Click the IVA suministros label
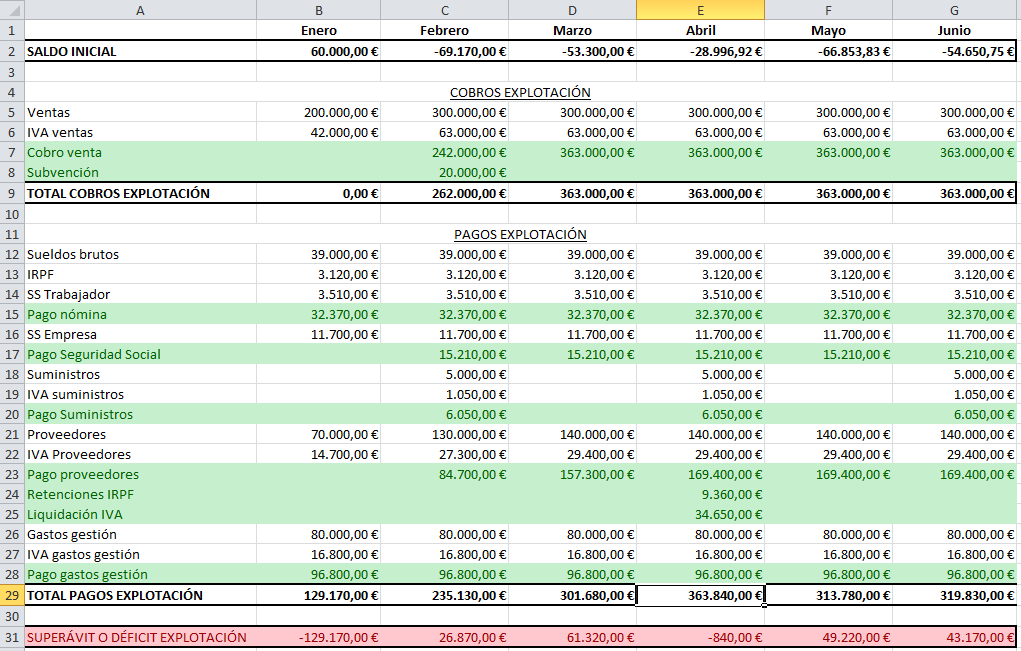The image size is (1021, 651). click(76, 395)
